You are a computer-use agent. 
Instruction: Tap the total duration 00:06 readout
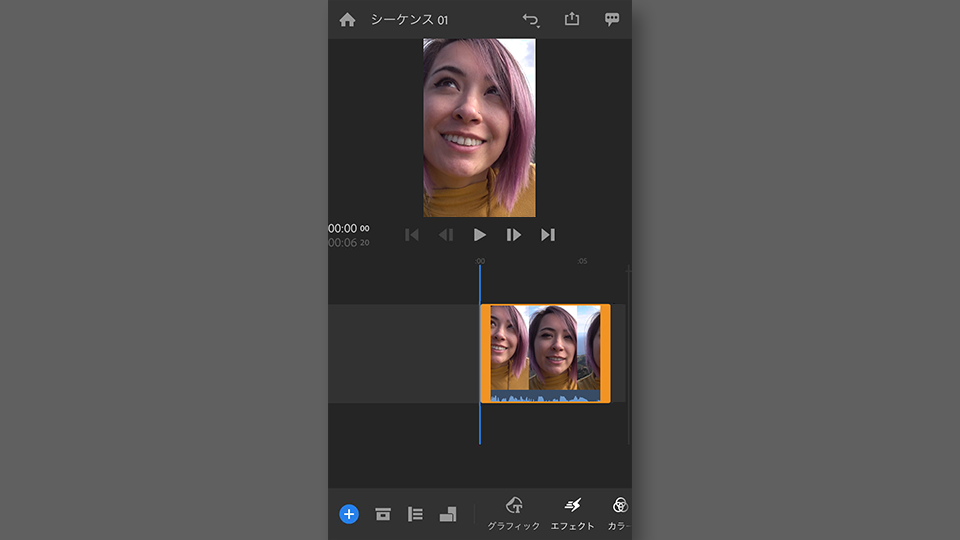pyautogui.click(x=349, y=243)
